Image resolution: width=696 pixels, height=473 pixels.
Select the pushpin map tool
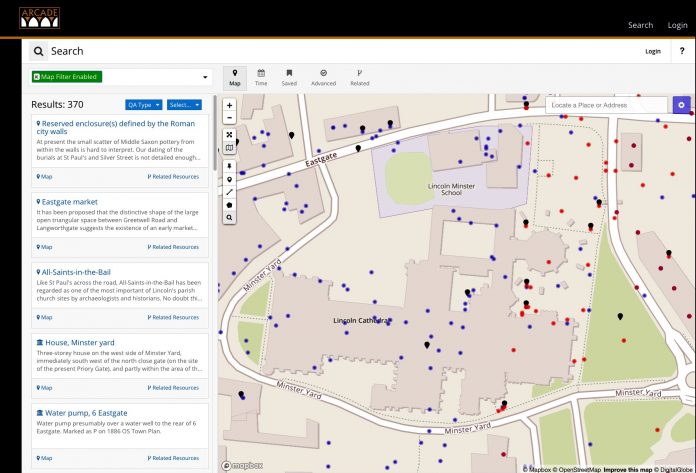point(230,165)
